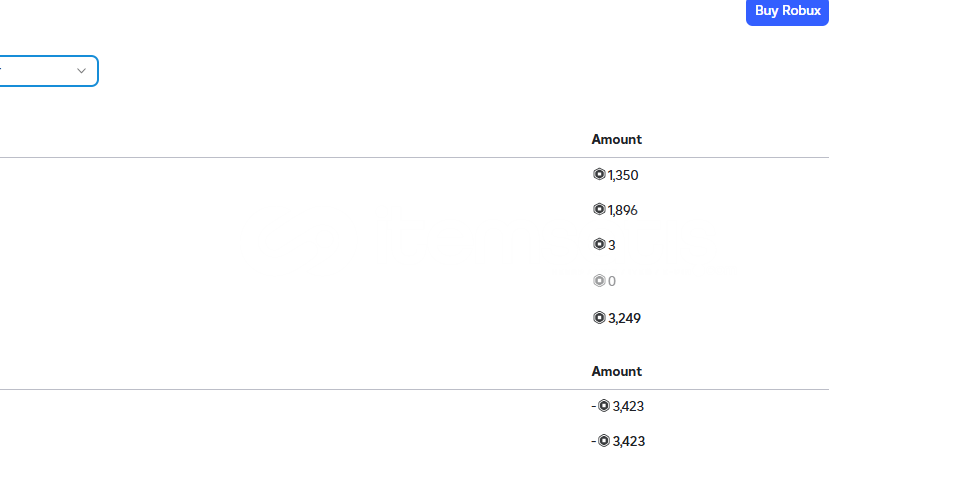Select the lower Amount column header

coord(616,372)
